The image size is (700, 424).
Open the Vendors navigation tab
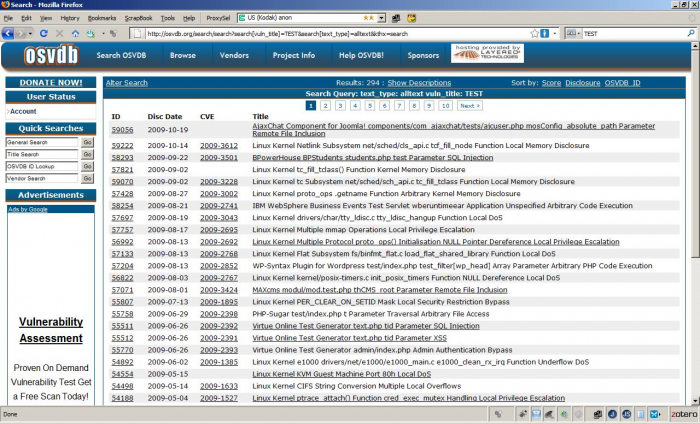pos(234,55)
